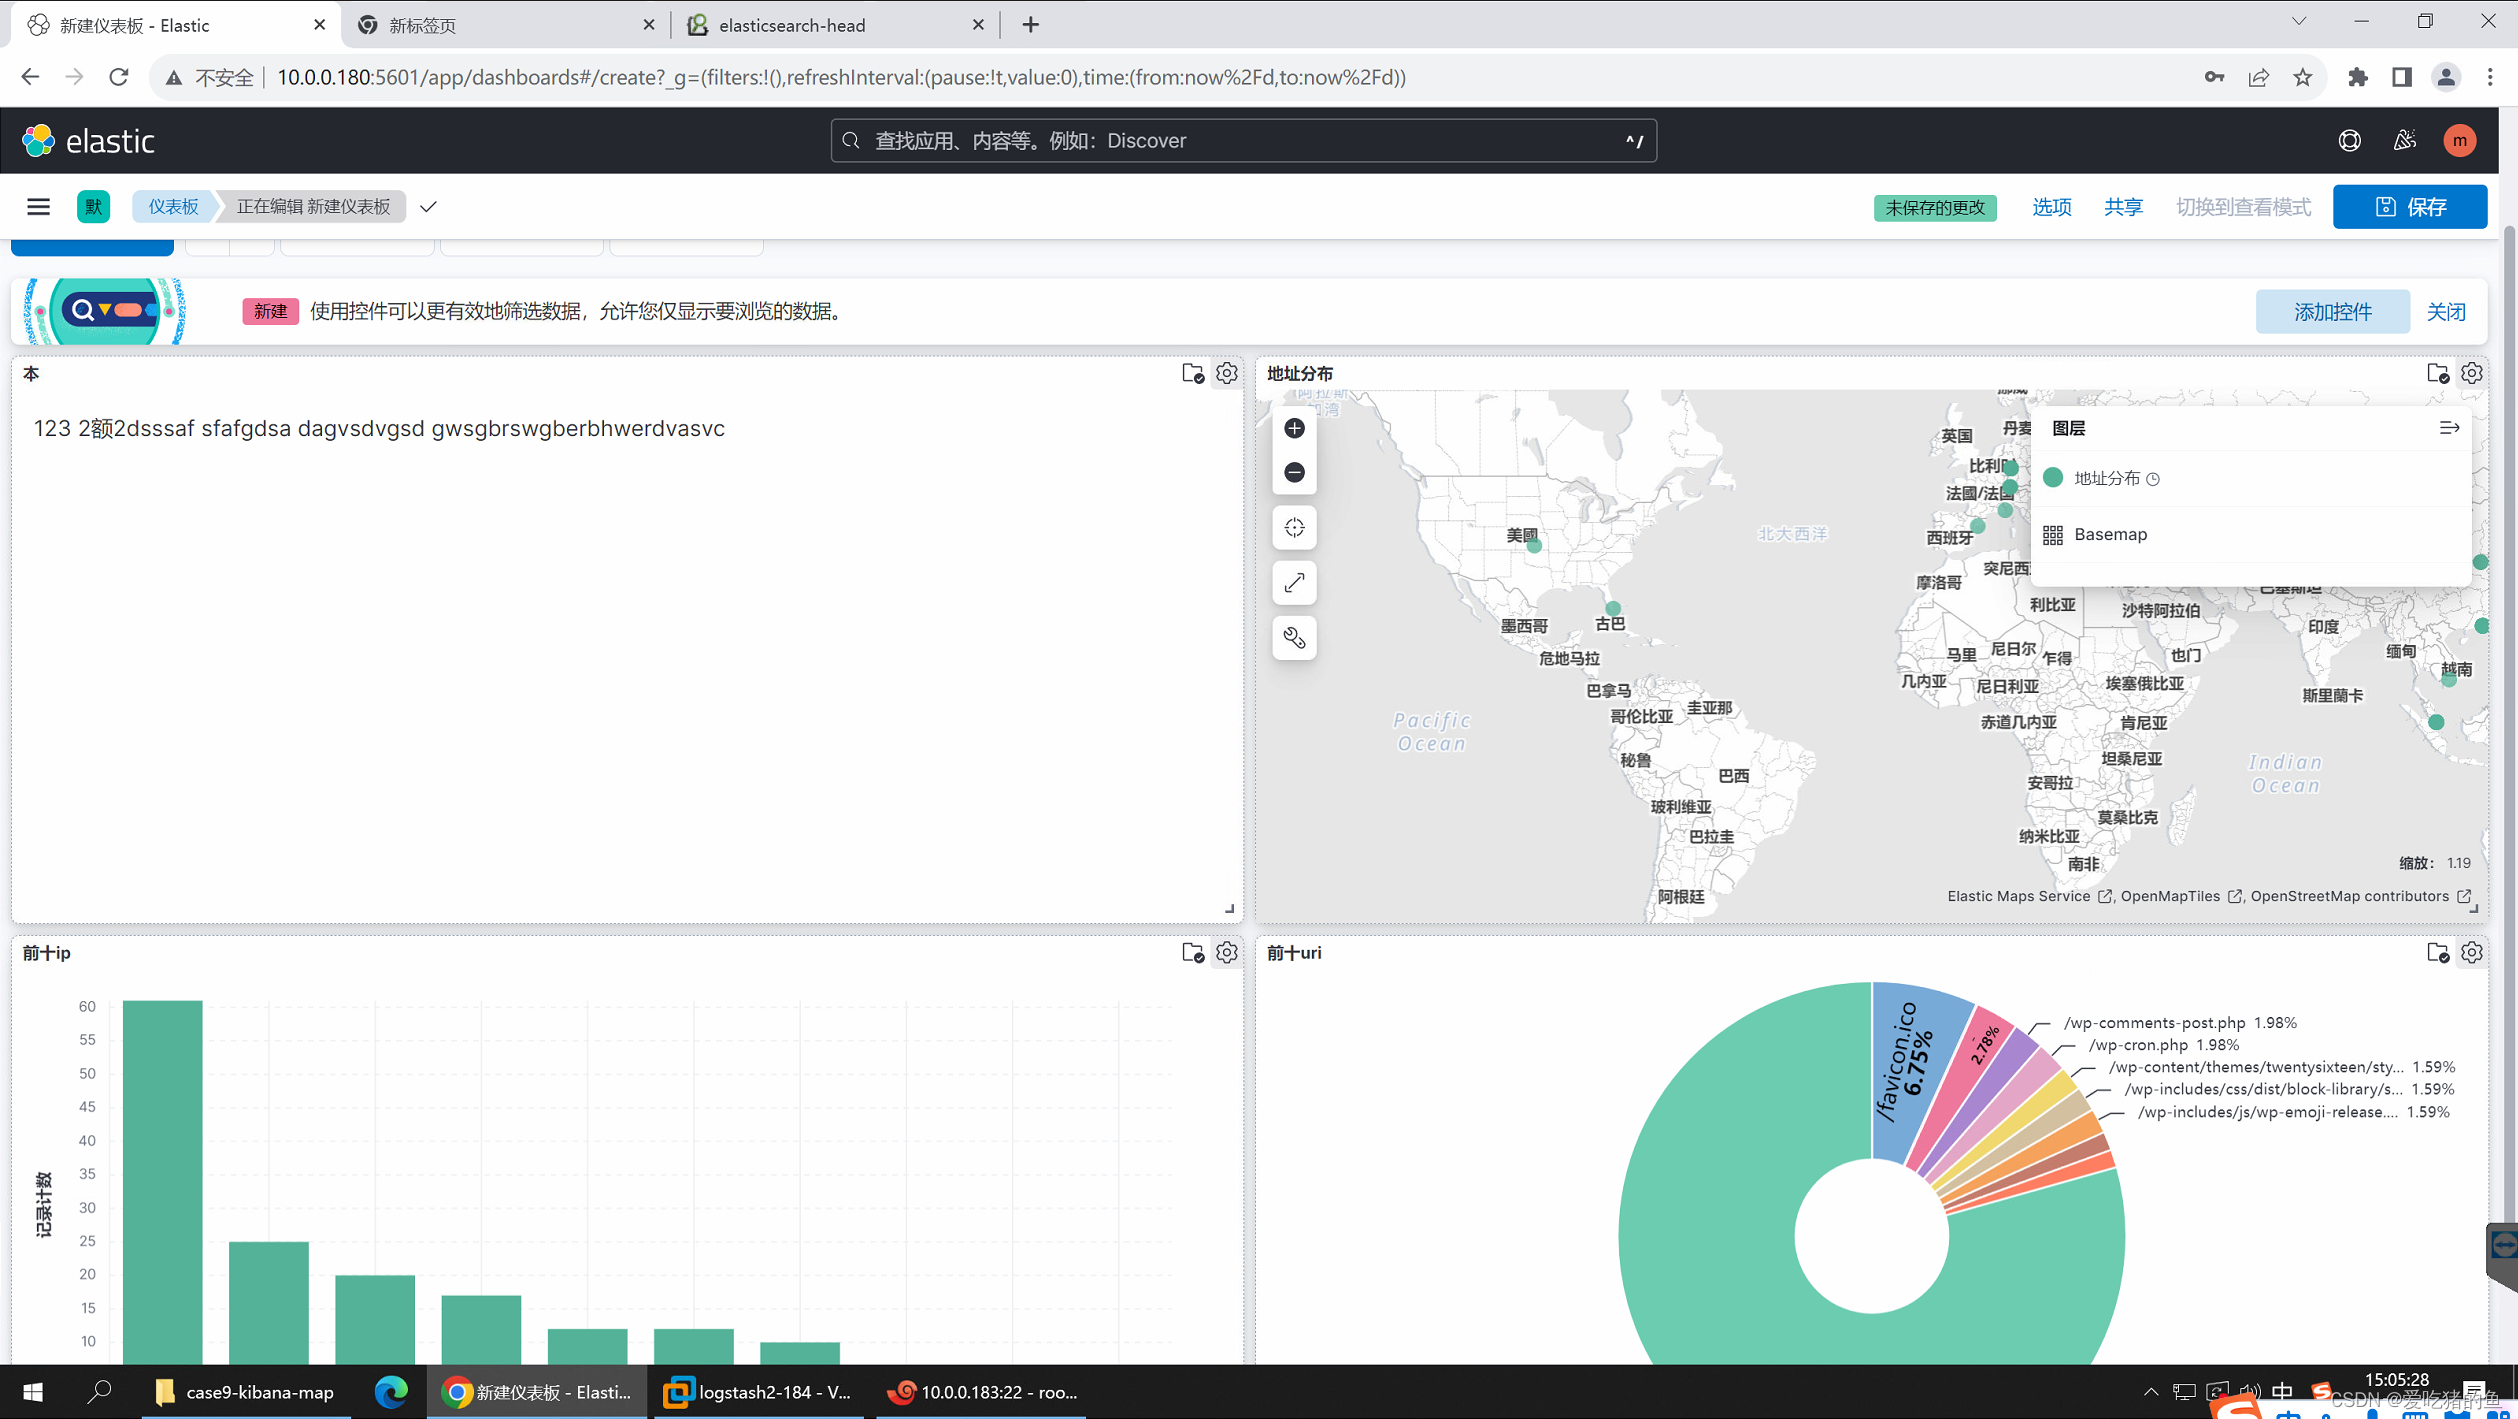This screenshot has height=1419, width=2518.
Task: Collapse the map layers panel
Action: point(2449,428)
